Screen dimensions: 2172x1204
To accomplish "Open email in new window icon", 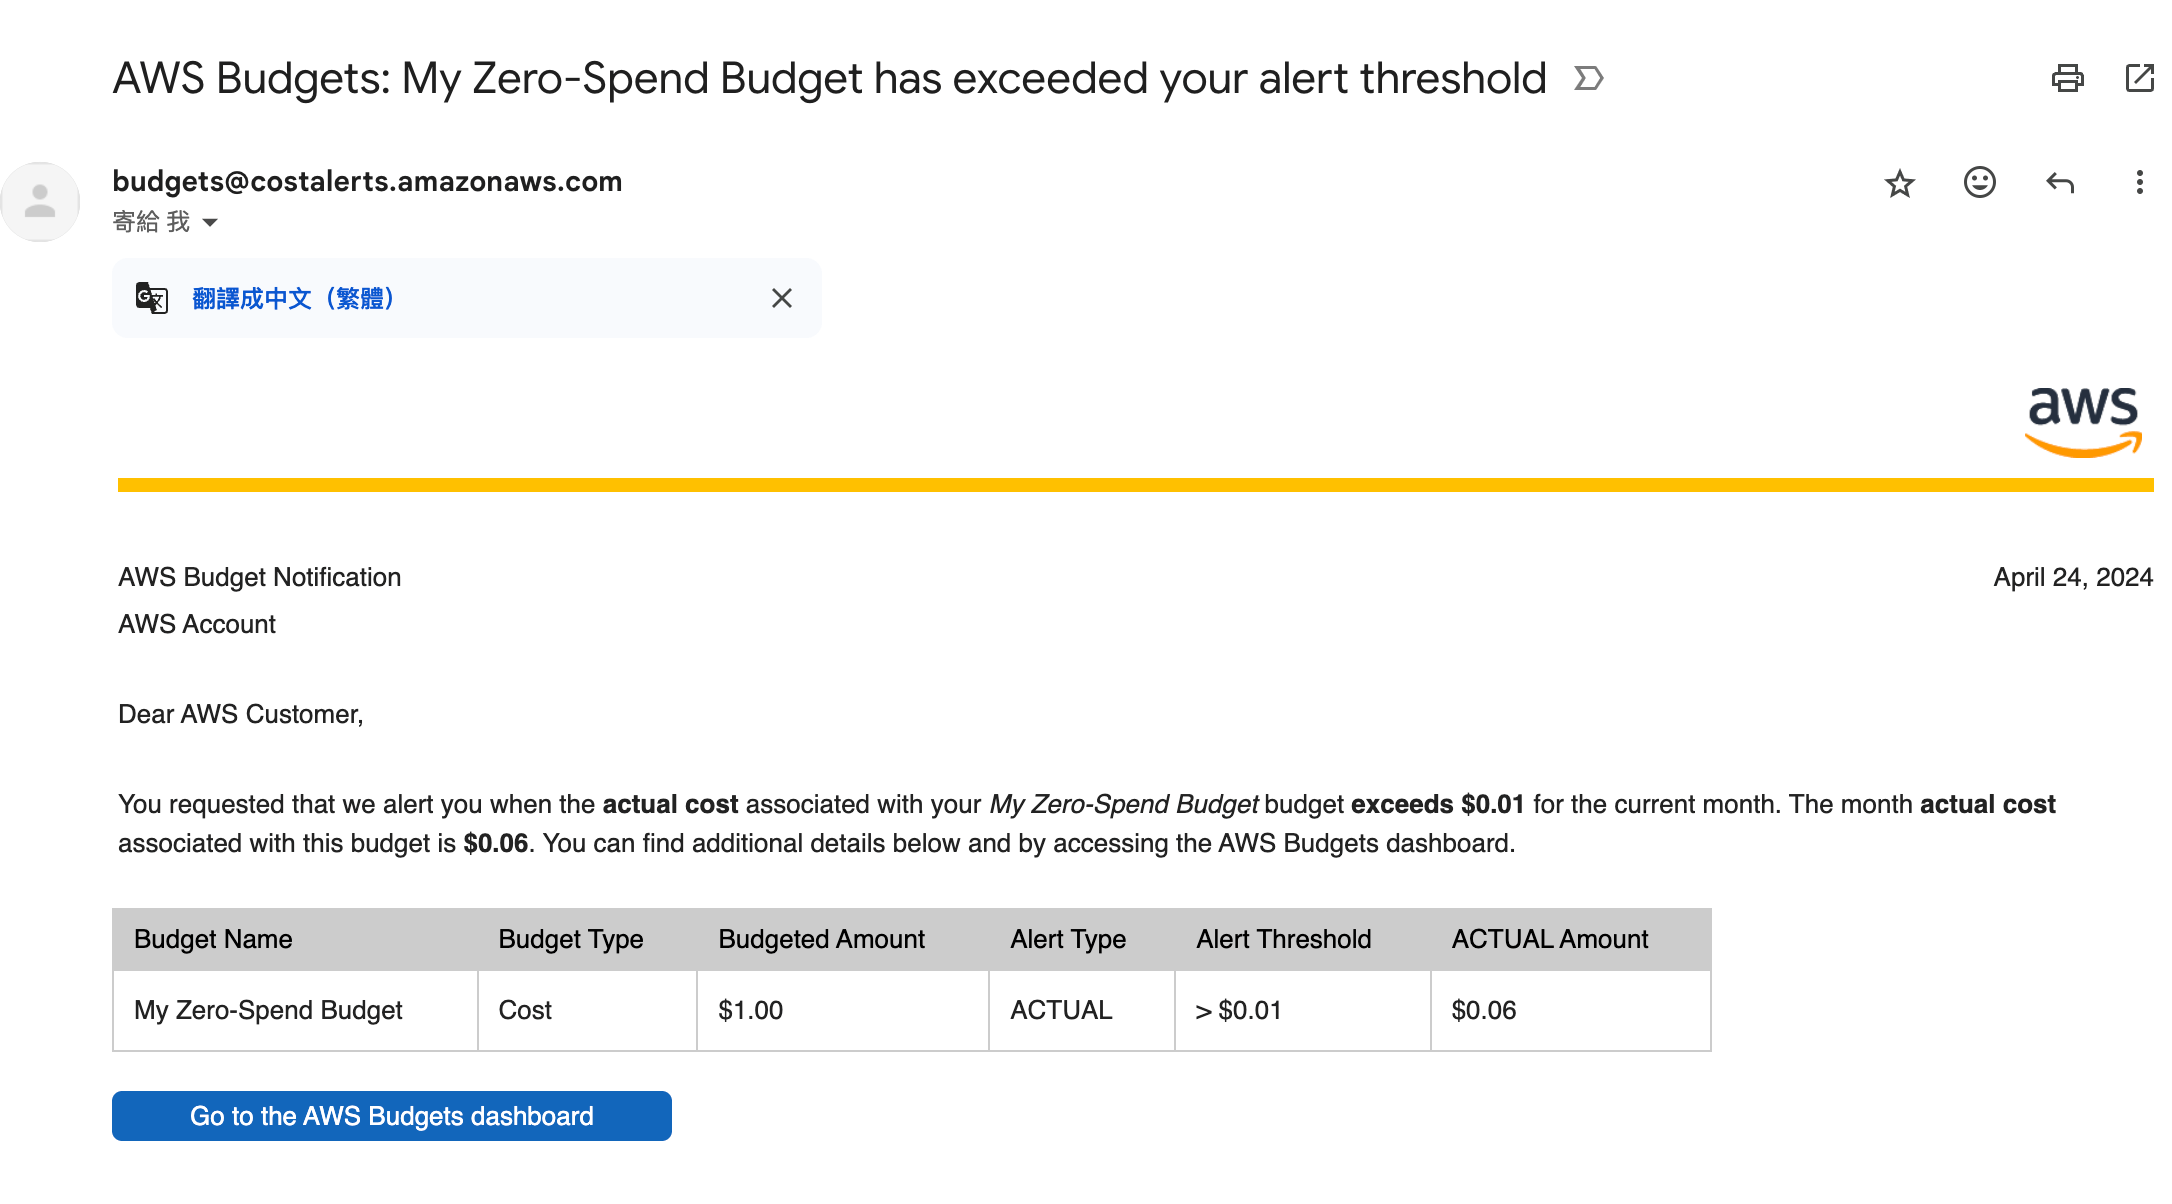I will 2139,78.
